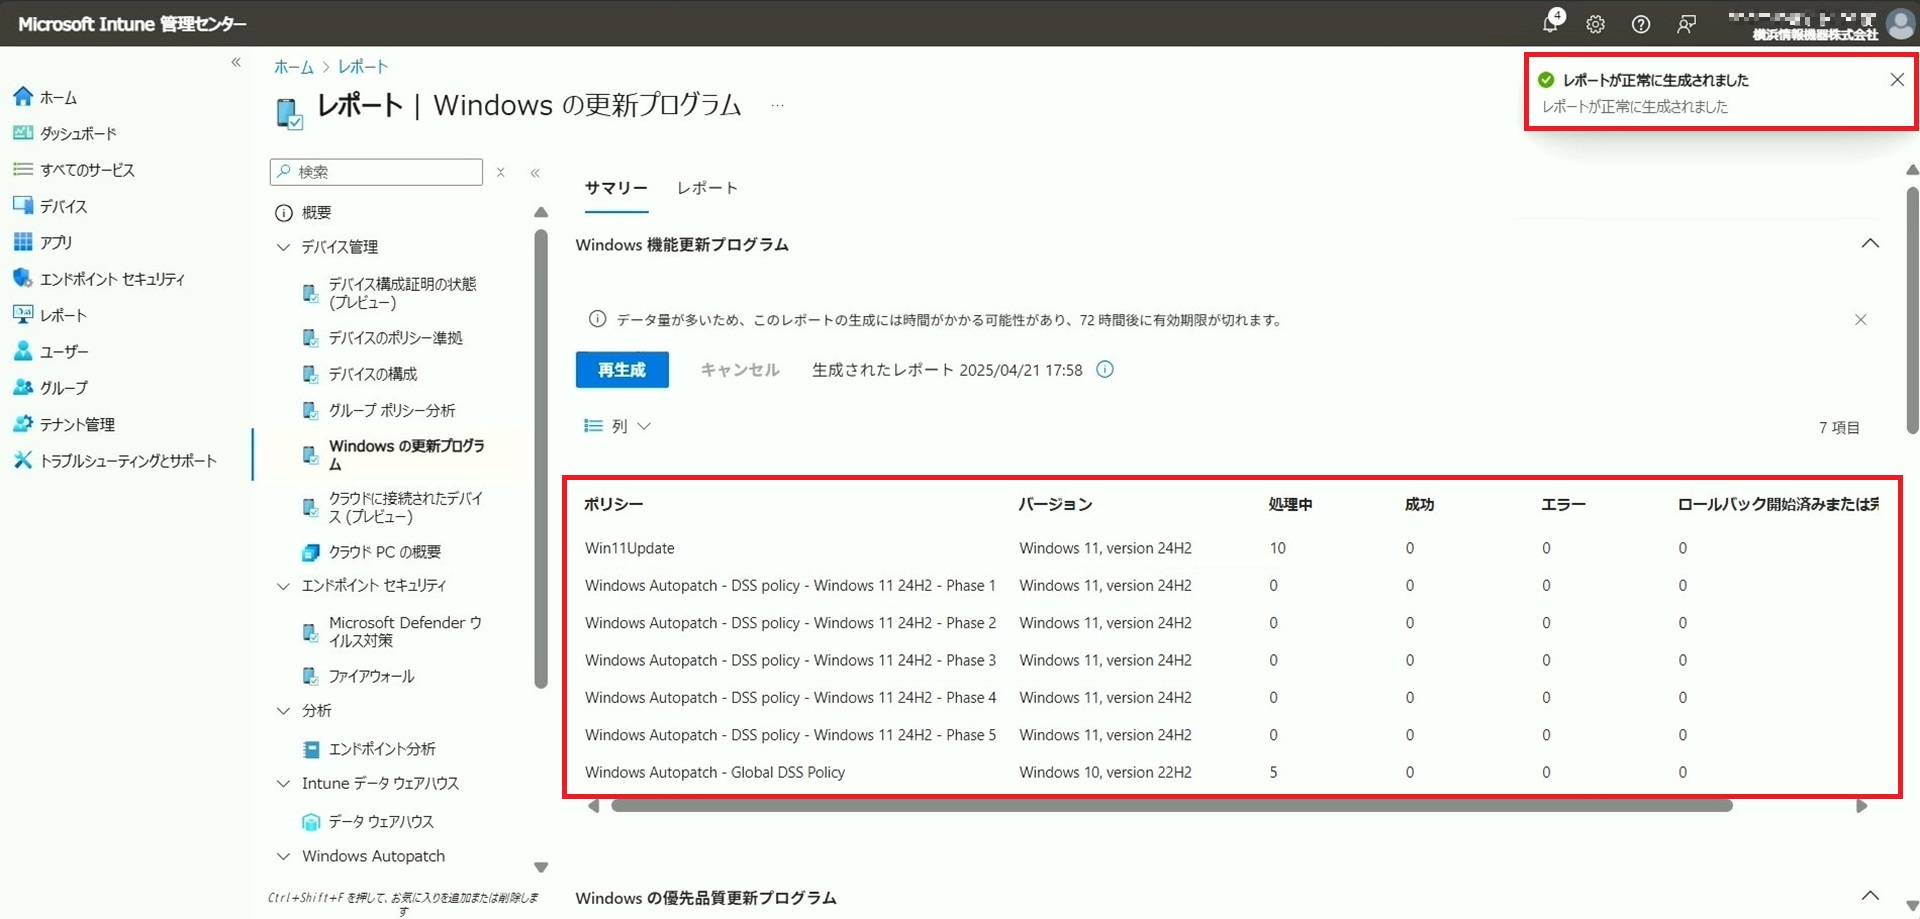Screen dimensions: 1920x919
Task: Sort by ポリシー column header
Action: pyautogui.click(x=614, y=505)
